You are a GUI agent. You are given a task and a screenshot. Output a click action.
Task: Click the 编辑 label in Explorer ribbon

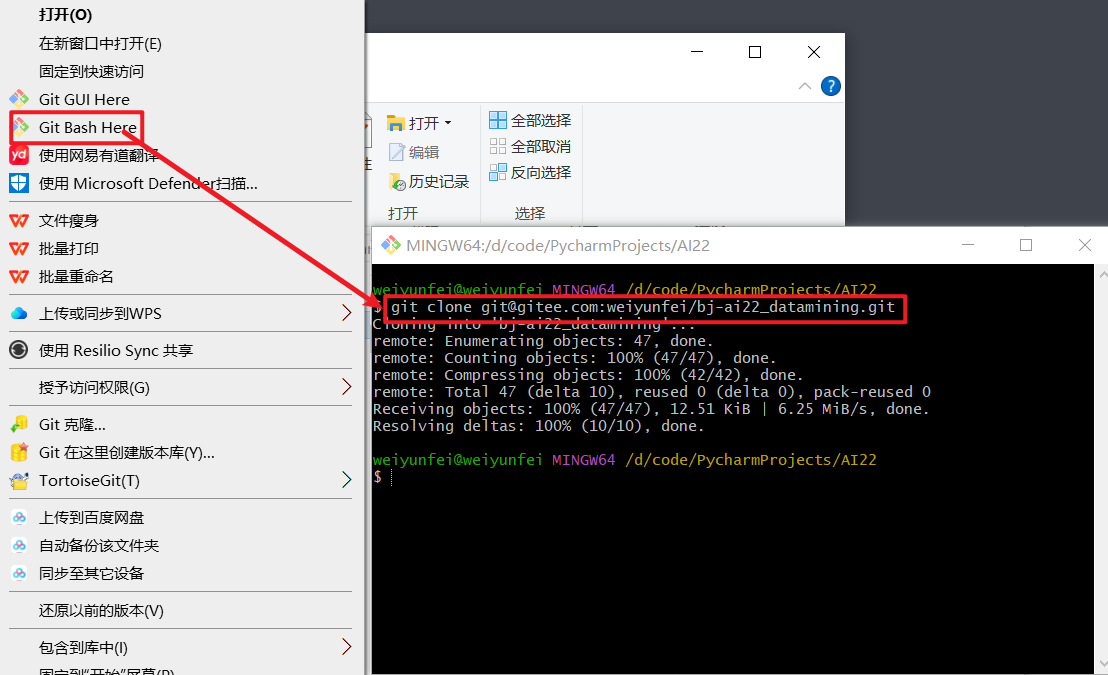point(424,152)
